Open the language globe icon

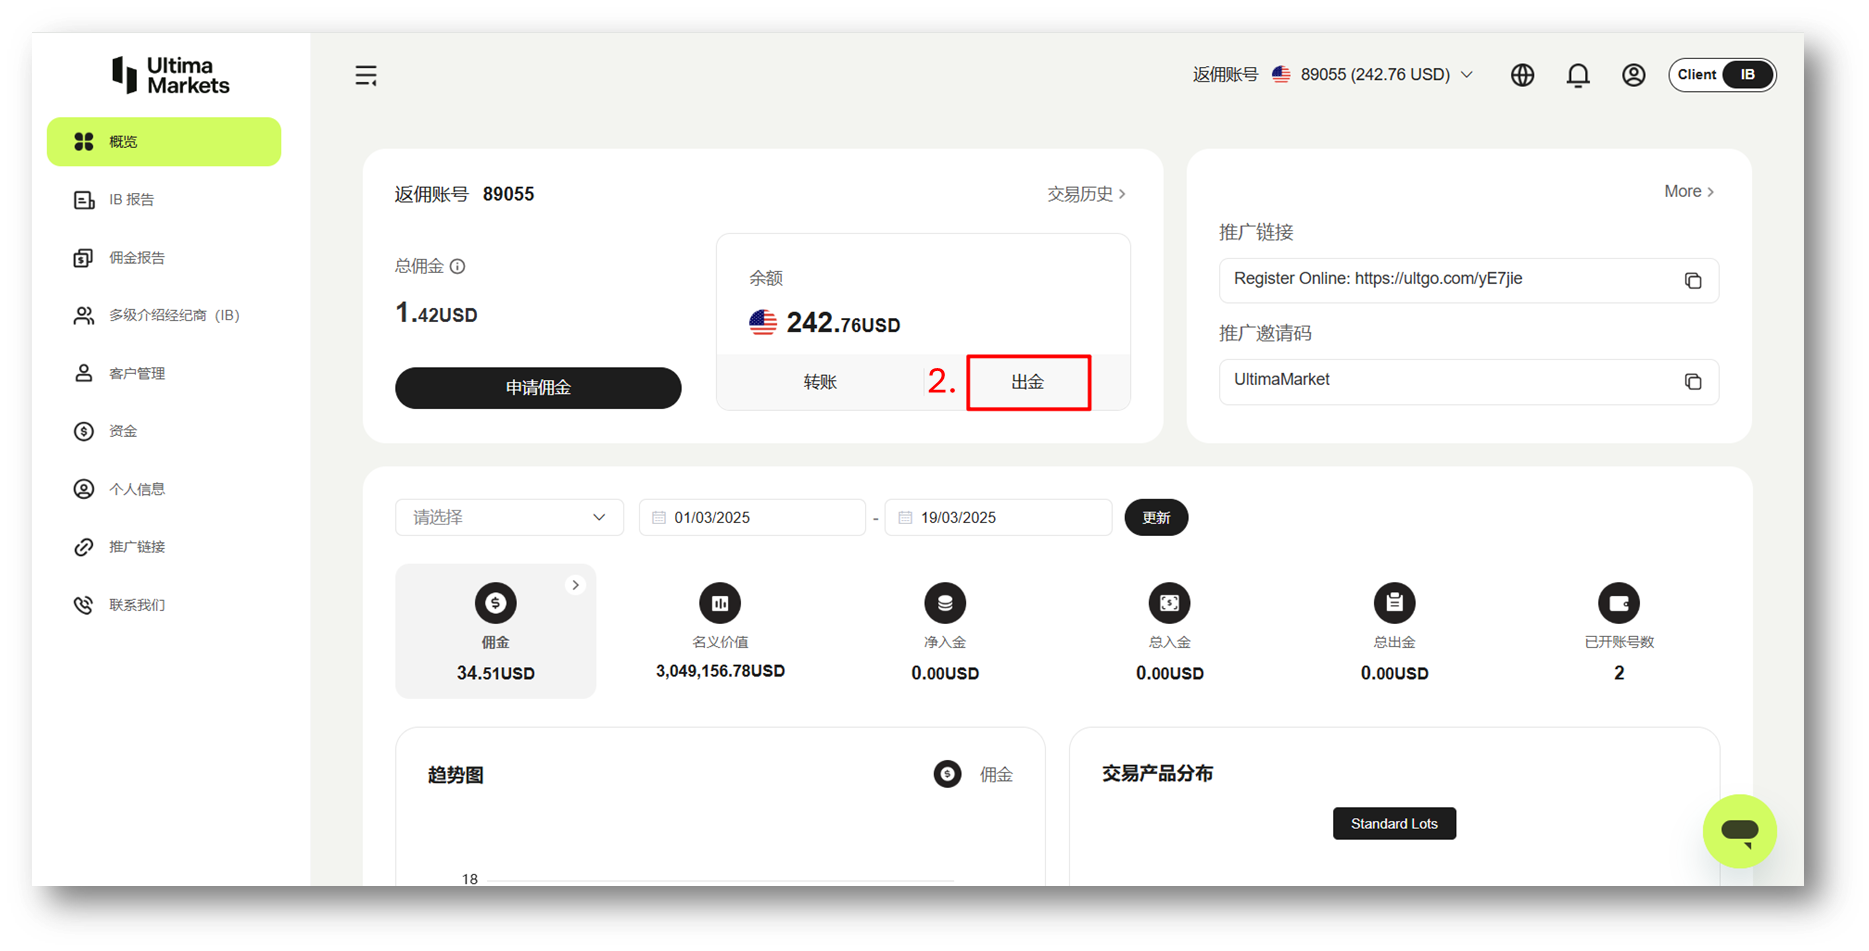[x=1522, y=75]
